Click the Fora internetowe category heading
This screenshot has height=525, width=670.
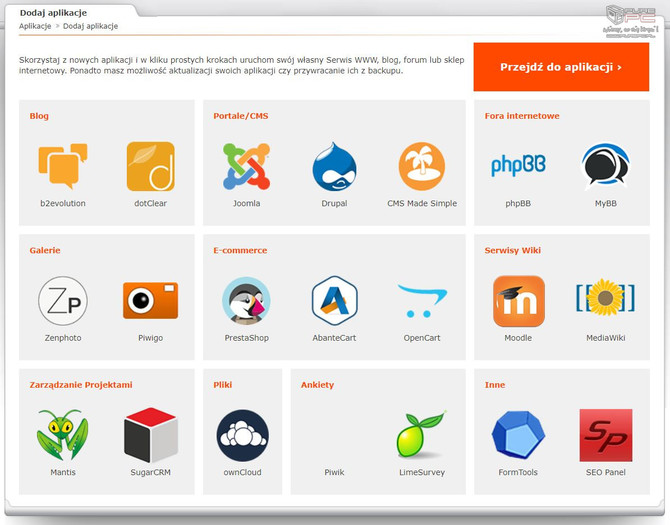[522, 116]
